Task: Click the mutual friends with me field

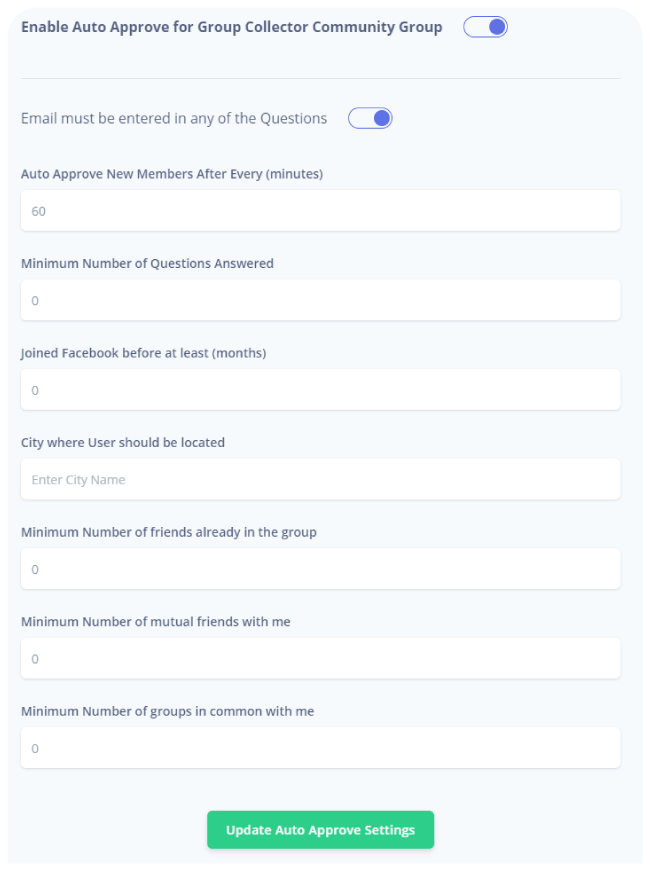Action: pyautogui.click(x=320, y=658)
